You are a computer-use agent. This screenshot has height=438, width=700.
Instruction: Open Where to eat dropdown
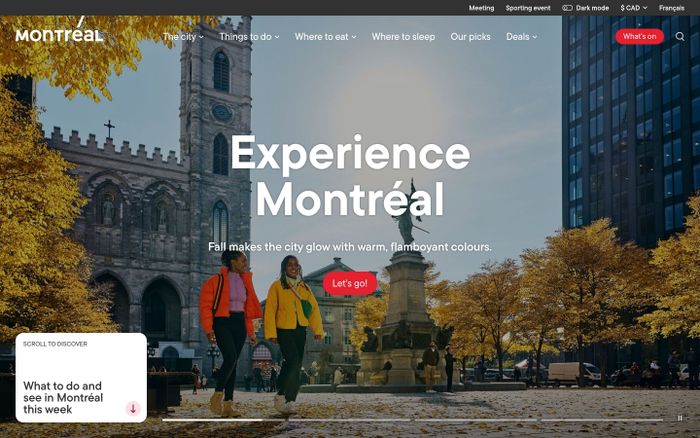[x=325, y=37]
